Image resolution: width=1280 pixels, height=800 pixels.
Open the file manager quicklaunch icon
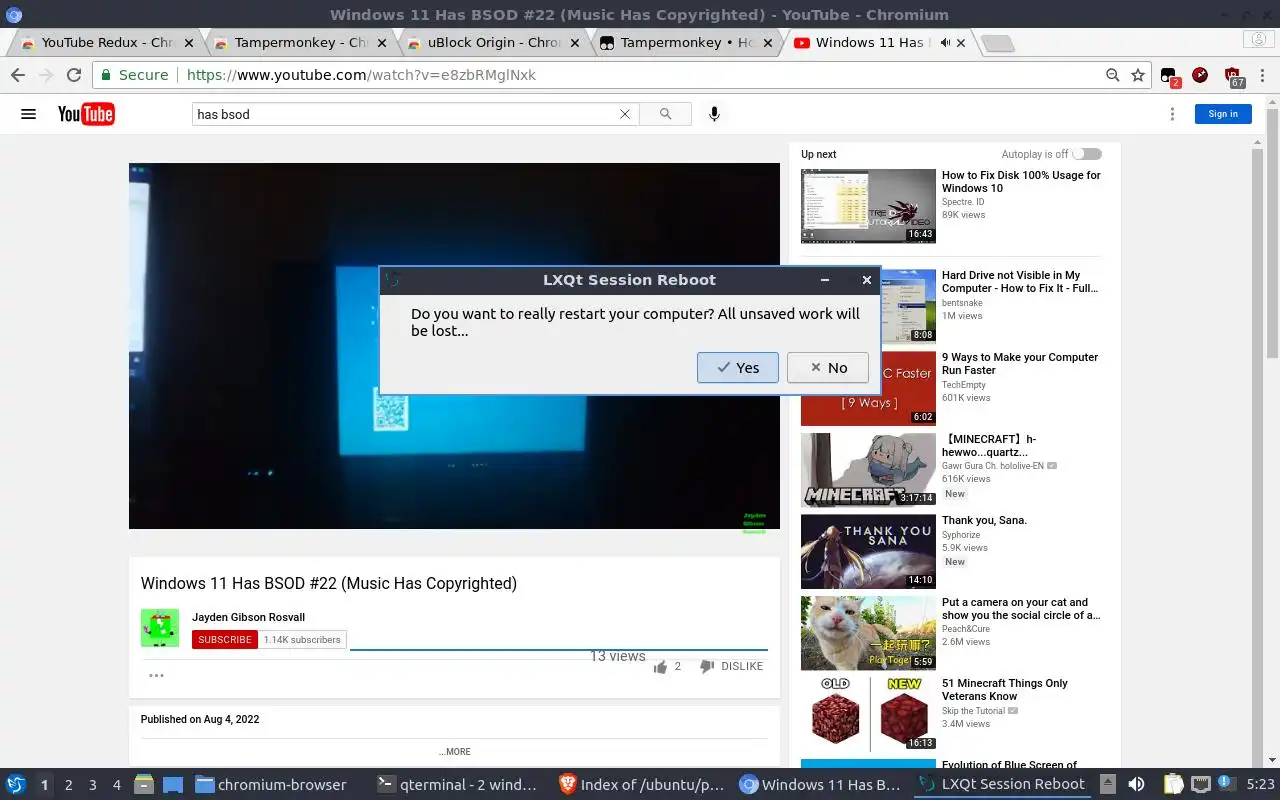(x=144, y=785)
